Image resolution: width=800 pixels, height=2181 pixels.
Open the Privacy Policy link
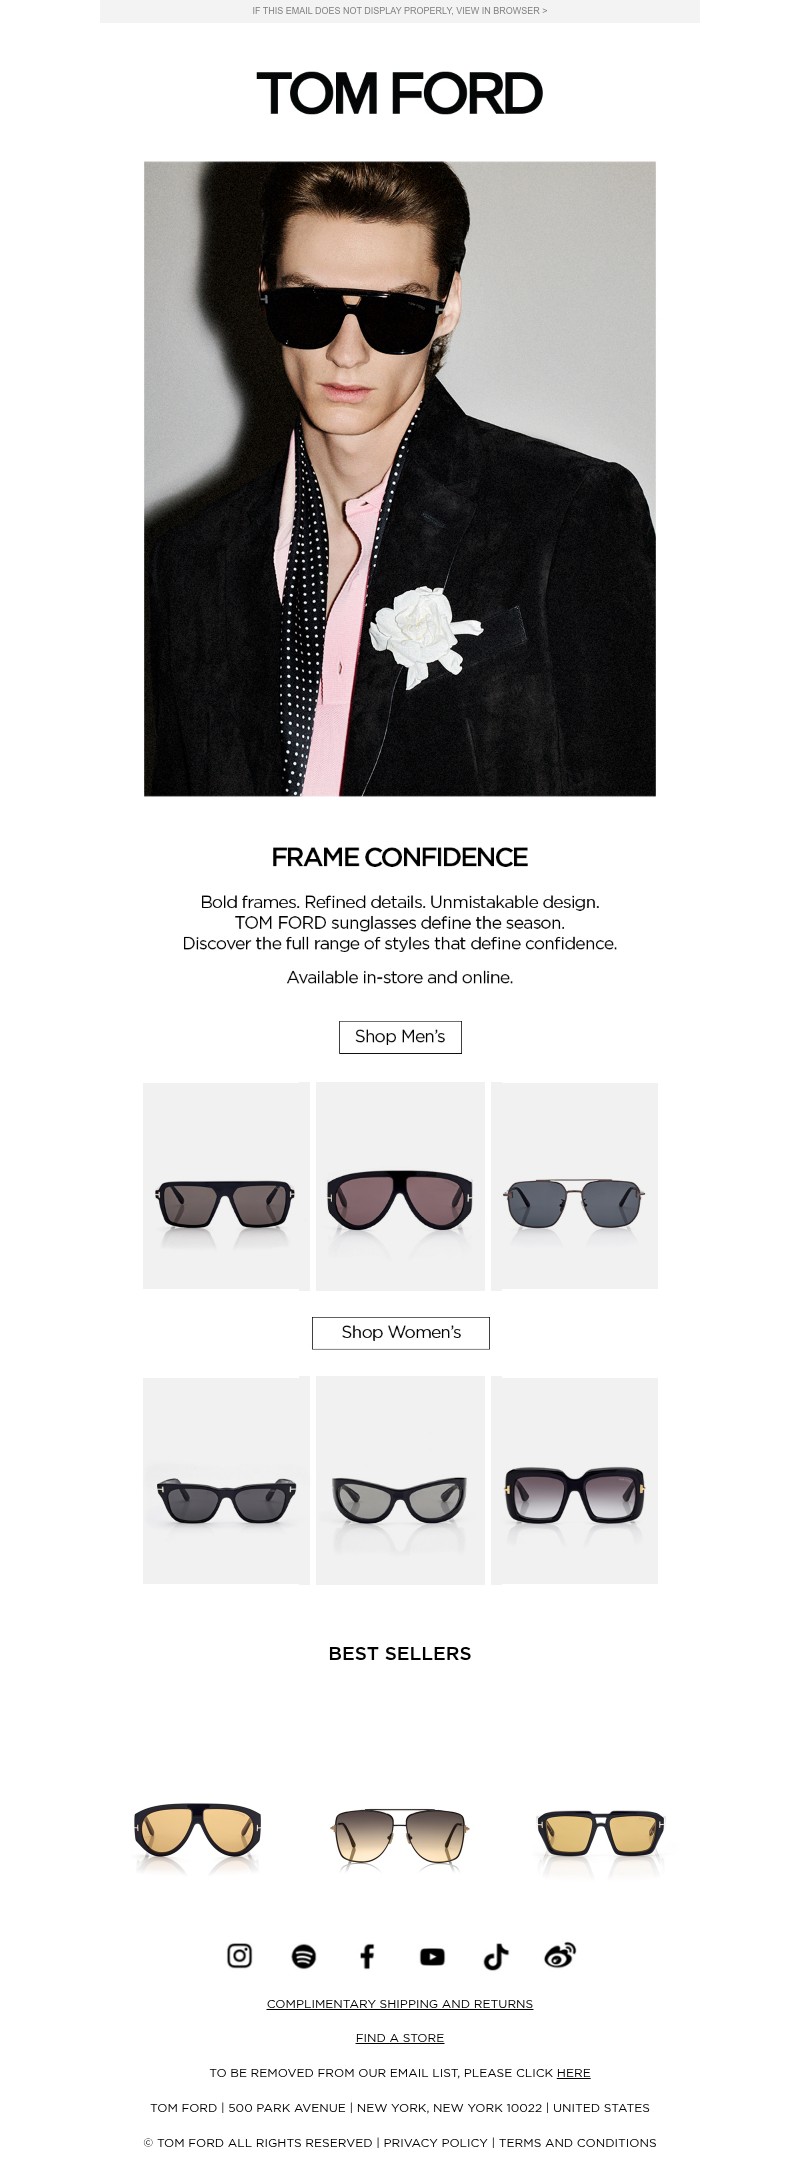click(436, 2143)
